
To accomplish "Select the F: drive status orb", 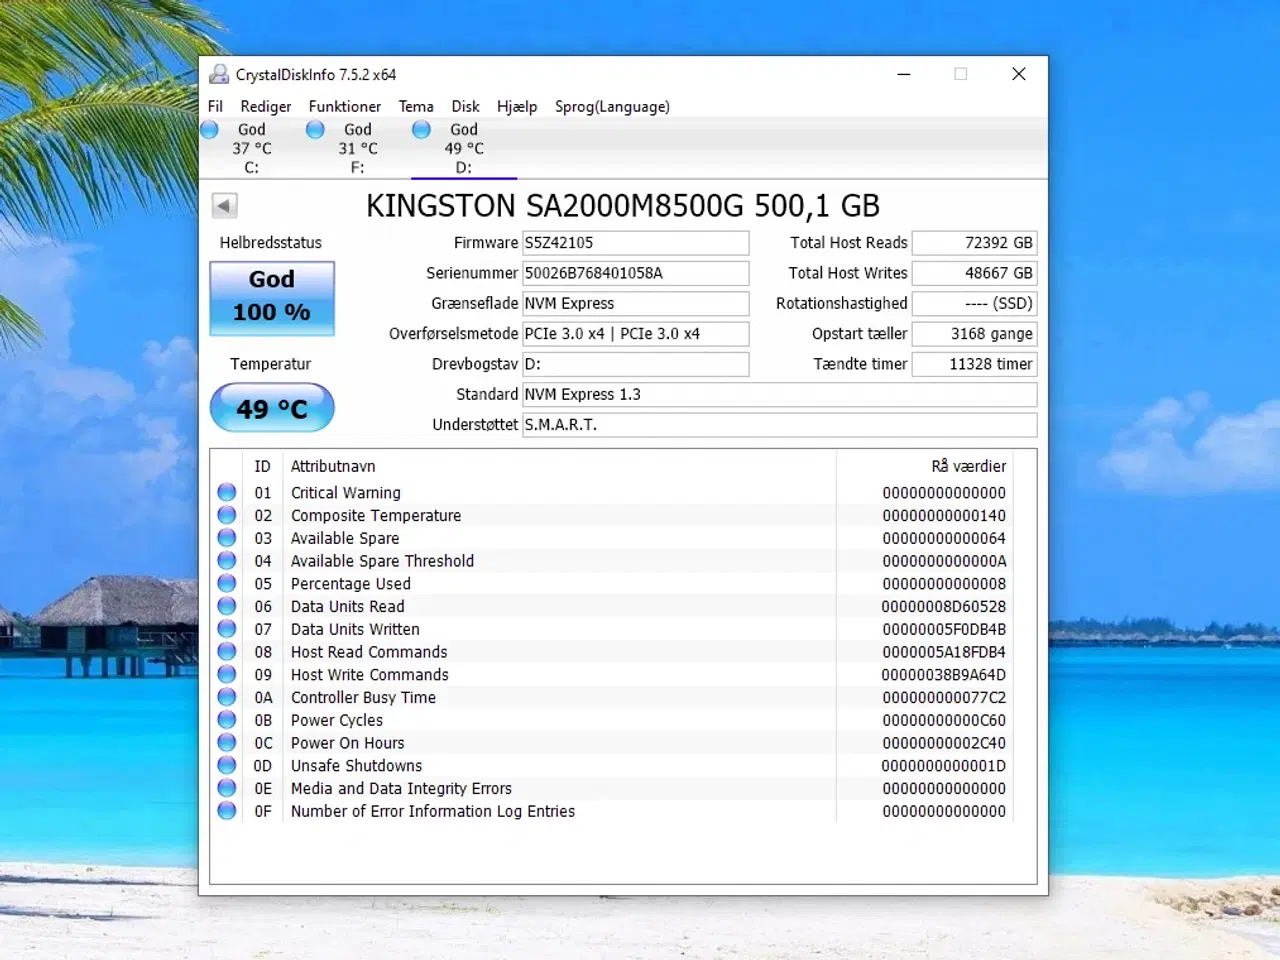I will [315, 130].
